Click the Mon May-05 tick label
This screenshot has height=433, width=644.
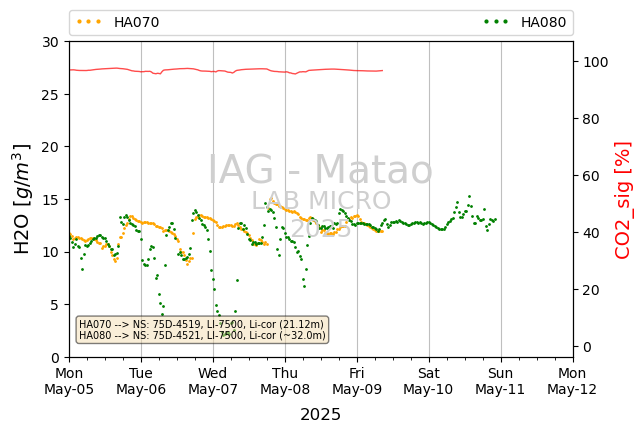tap(69, 381)
